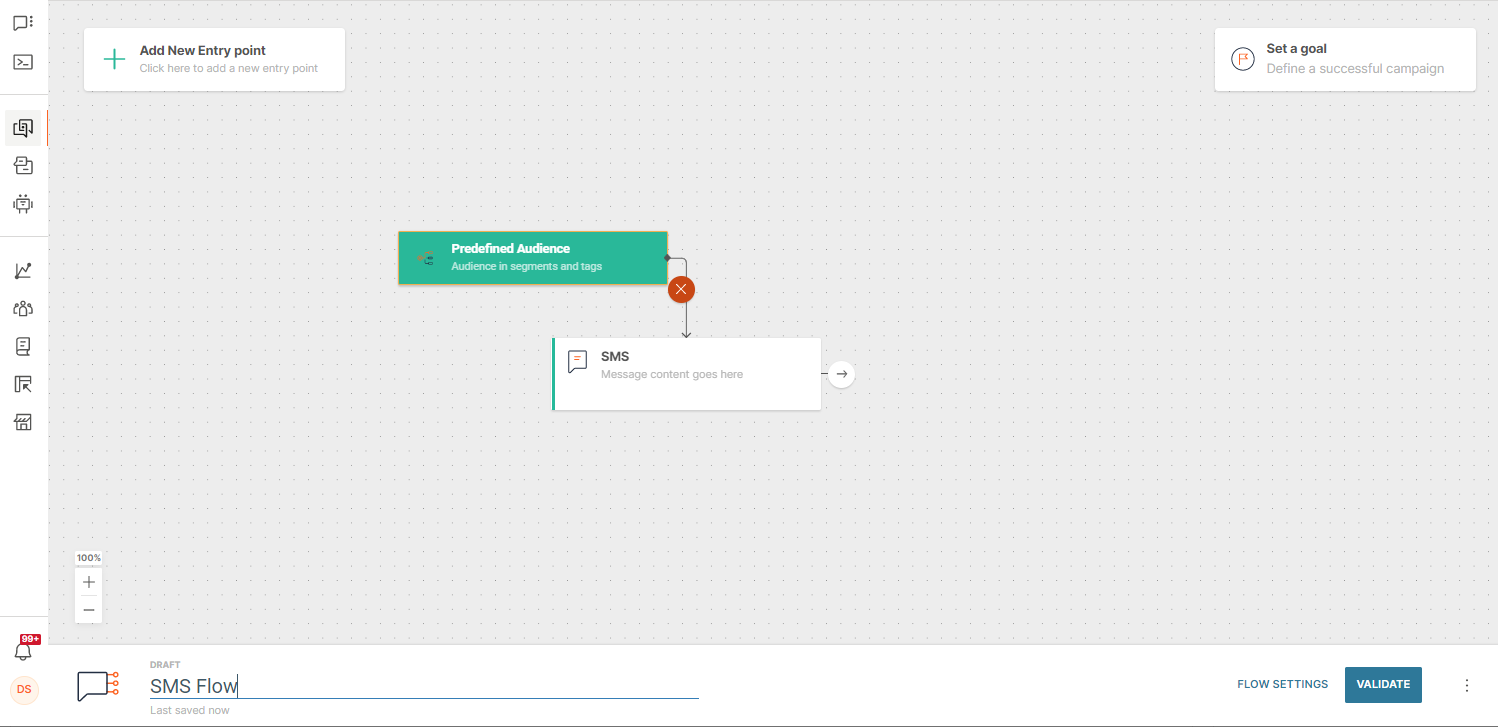
Task: Select the SMS message block
Action: [x=687, y=374]
